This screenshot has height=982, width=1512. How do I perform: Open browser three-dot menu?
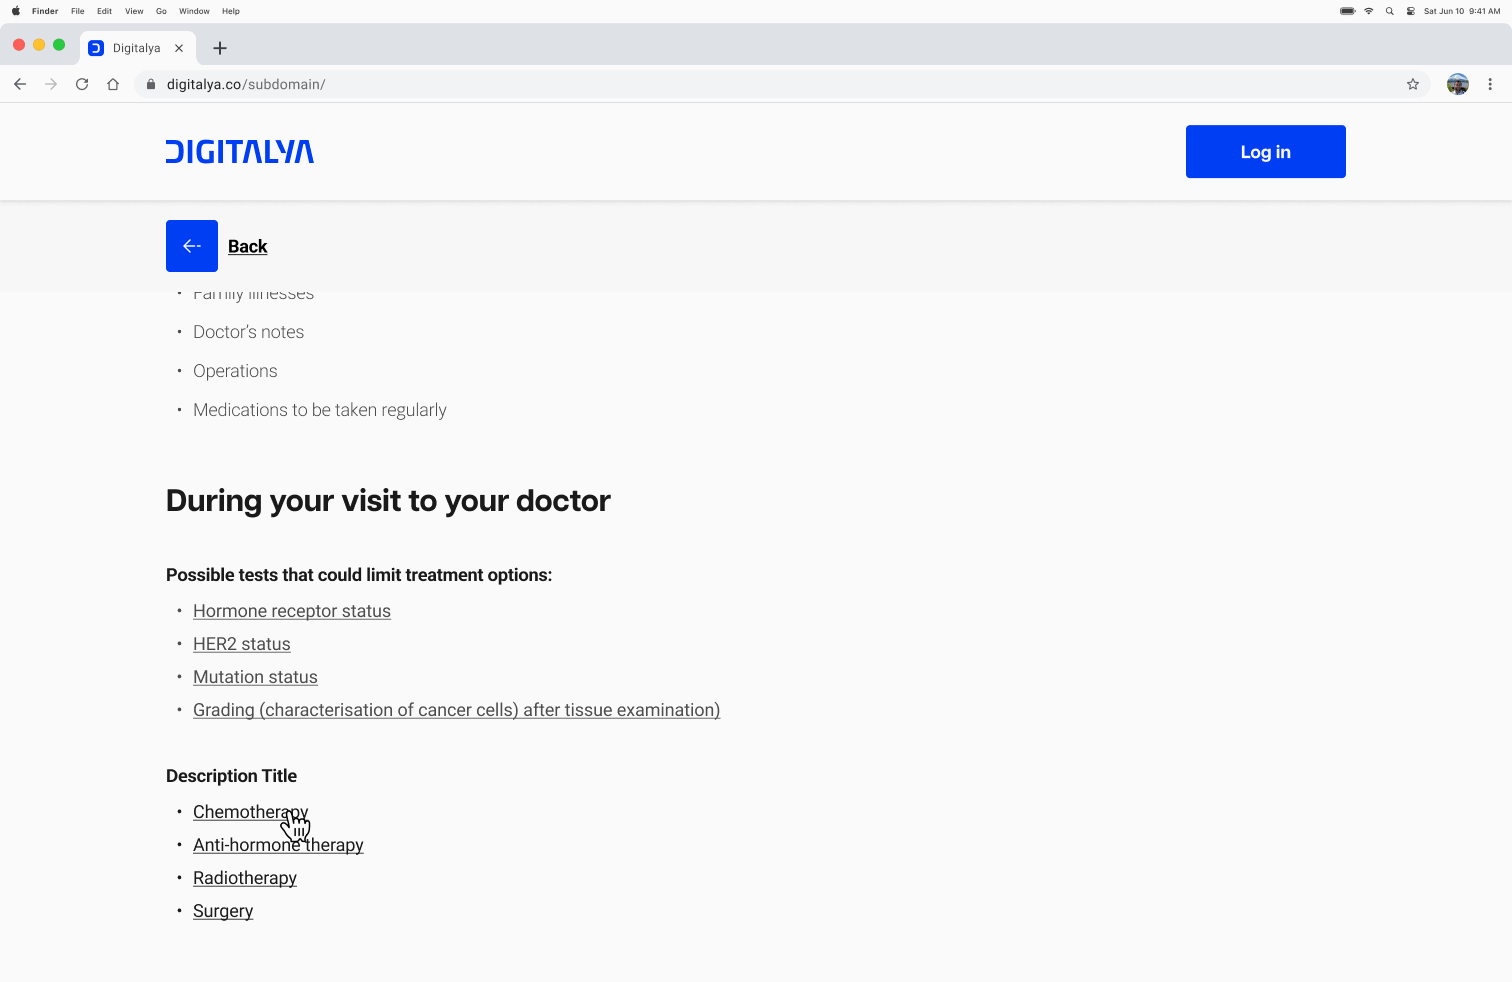coord(1490,85)
